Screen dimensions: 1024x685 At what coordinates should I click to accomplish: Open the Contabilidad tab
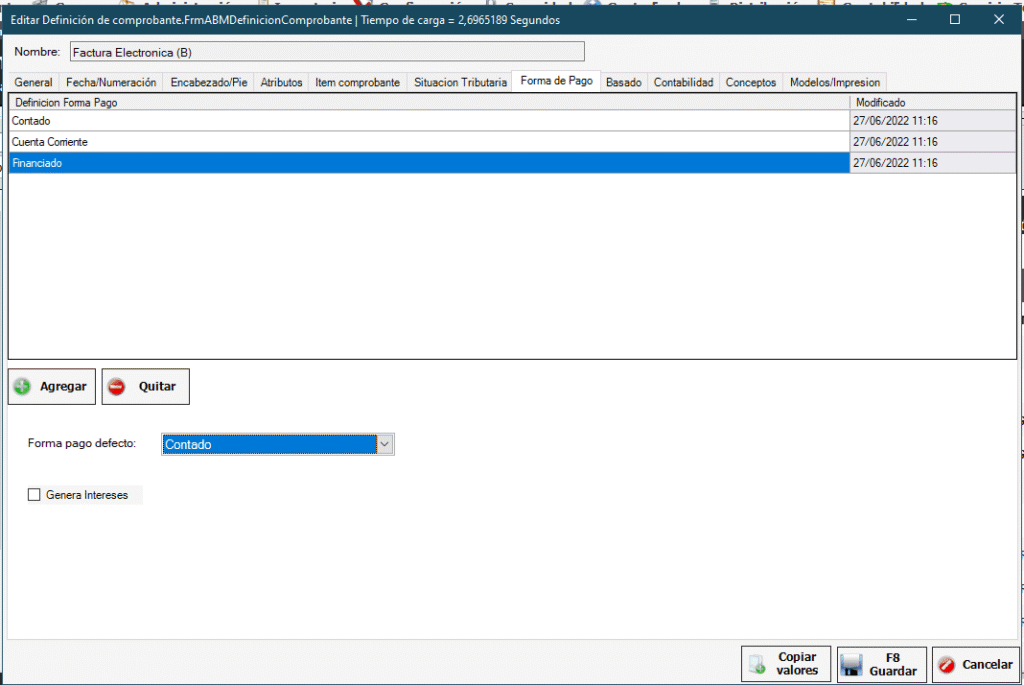[683, 83]
